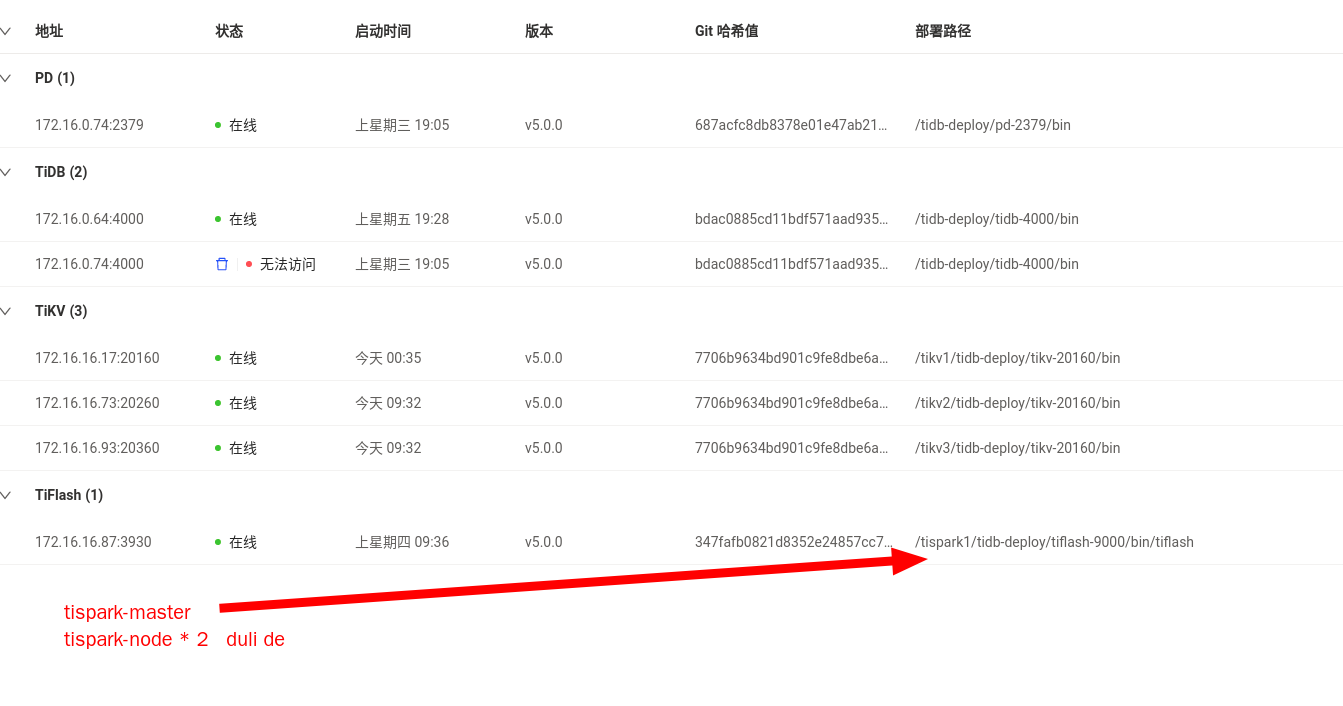1343x706 pixels.
Task: Click path /tikv1/tidb-deploy/tikv-20160/bin
Action: (x=1018, y=358)
